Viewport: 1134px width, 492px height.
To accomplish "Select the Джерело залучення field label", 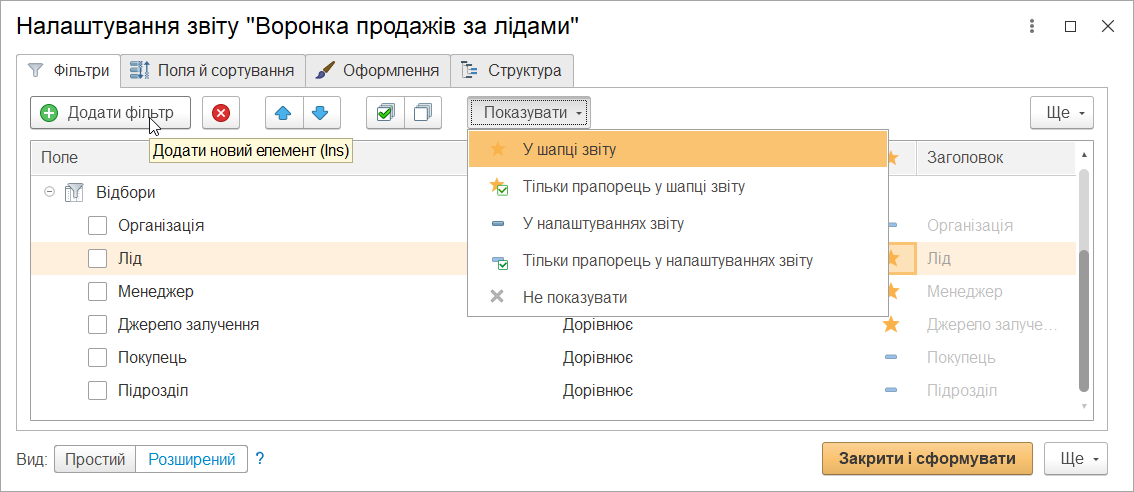I will coord(189,325).
